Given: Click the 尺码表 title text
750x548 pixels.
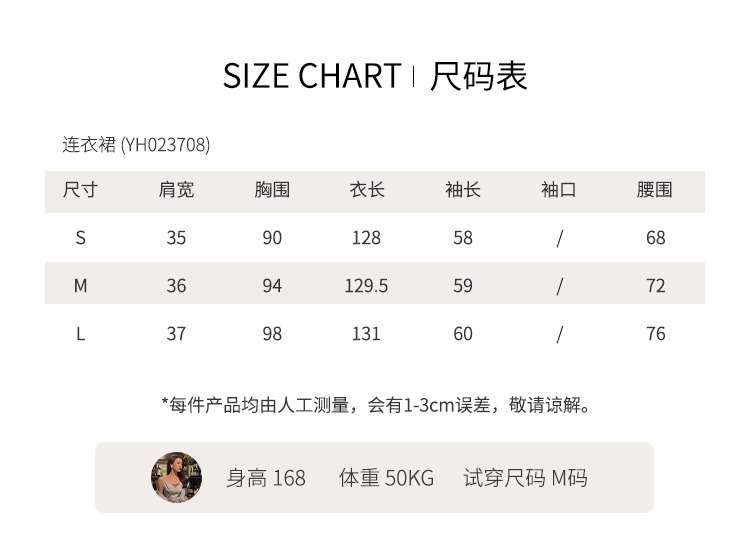Looking at the screenshot, I should (x=478, y=77).
